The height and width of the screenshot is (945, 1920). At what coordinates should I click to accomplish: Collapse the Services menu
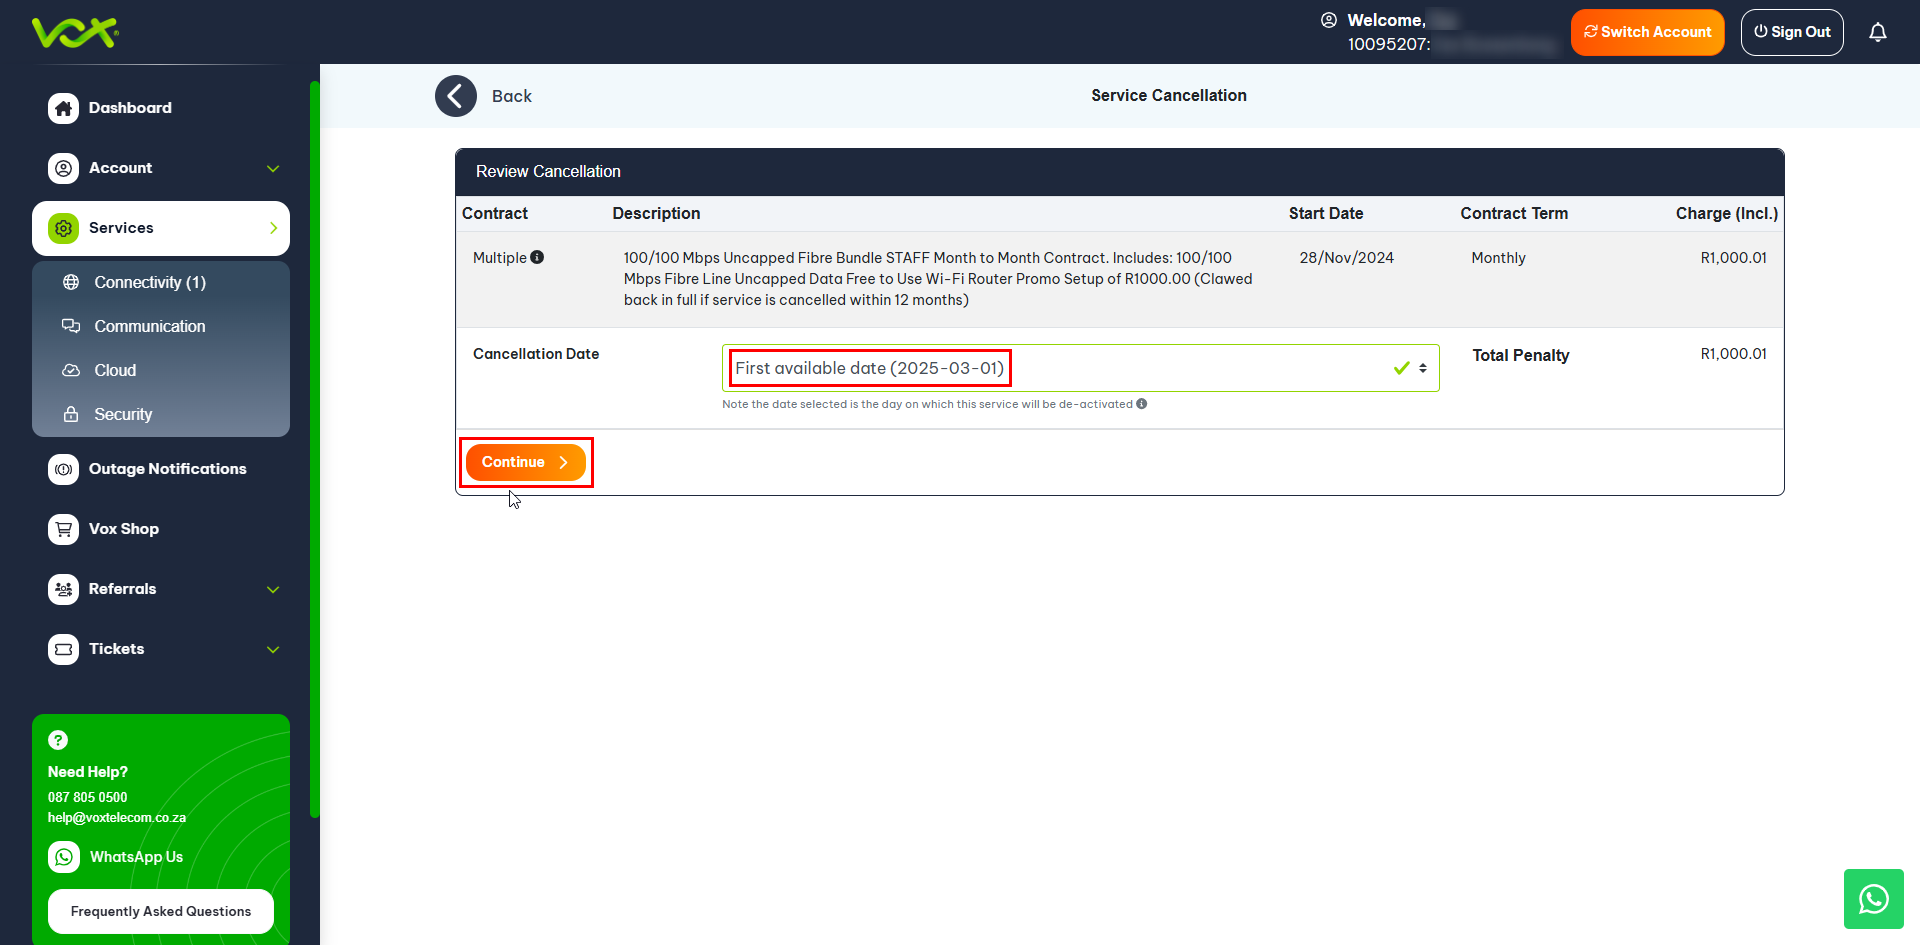(273, 228)
